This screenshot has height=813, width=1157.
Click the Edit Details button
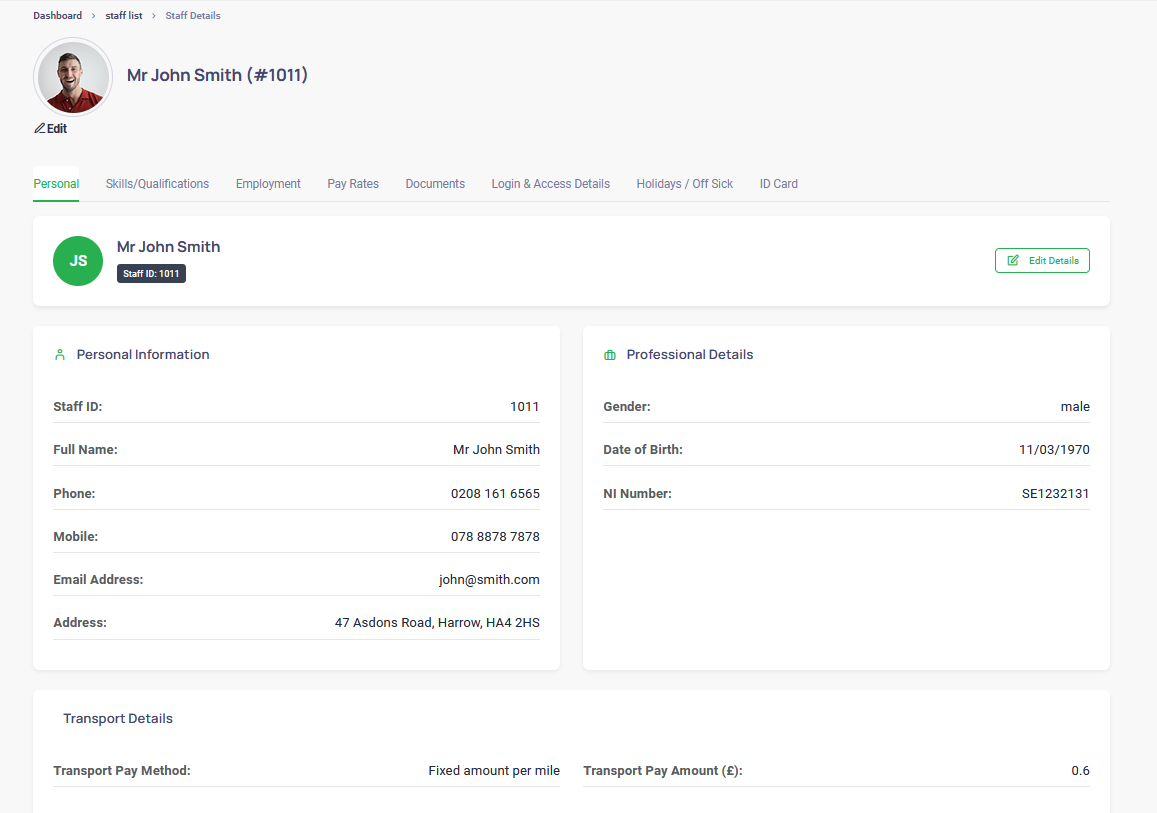pos(1042,260)
